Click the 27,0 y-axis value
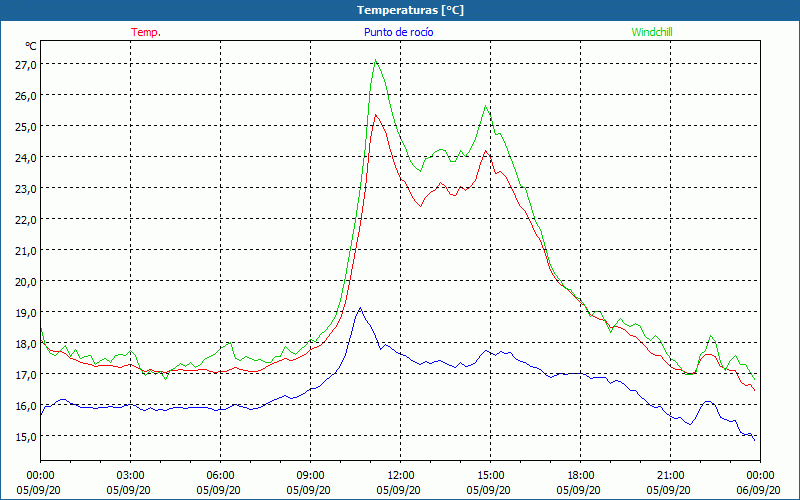Screen dimensions: 800x500 pyautogui.click(x=25, y=64)
